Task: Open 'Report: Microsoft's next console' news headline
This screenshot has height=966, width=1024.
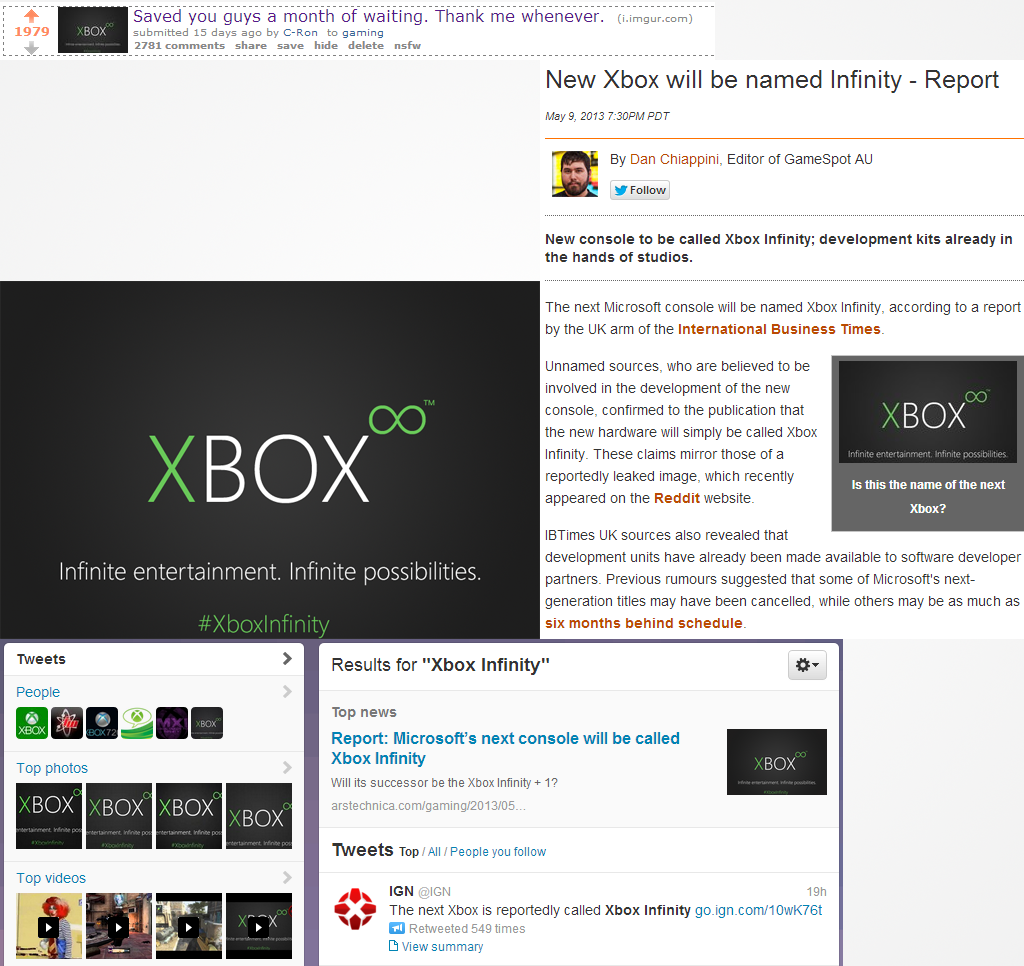Action: (505, 749)
